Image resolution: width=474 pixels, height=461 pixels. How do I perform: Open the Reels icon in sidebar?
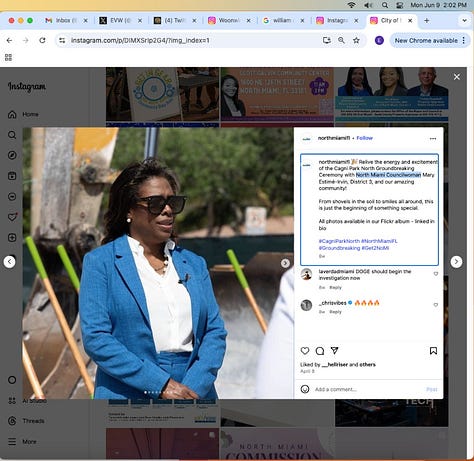coord(12,176)
